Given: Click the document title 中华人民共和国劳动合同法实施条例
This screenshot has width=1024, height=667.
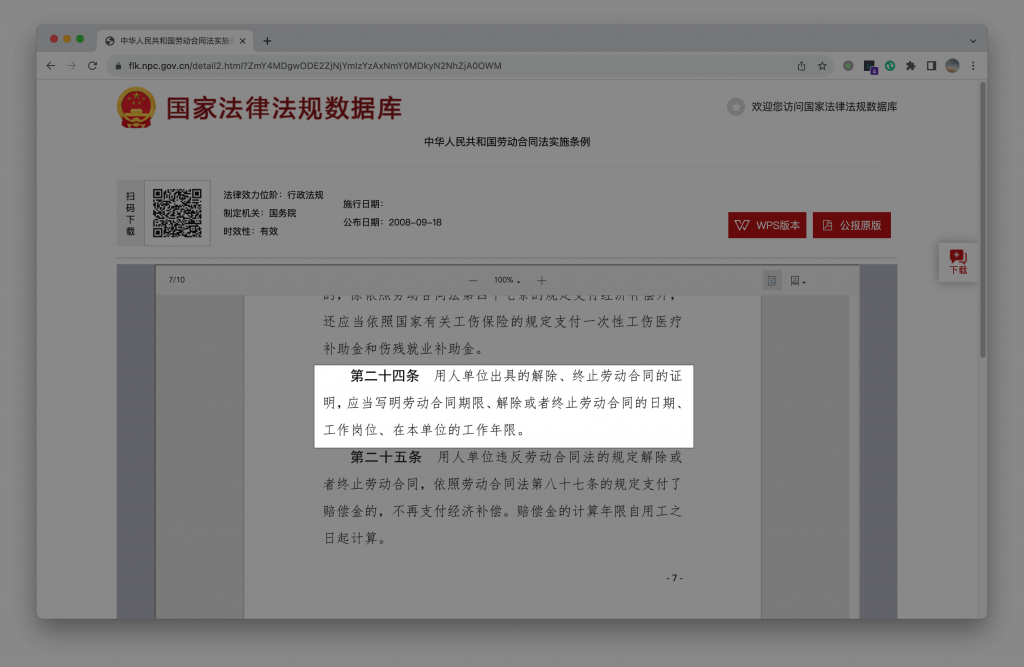Looking at the screenshot, I should point(507,142).
